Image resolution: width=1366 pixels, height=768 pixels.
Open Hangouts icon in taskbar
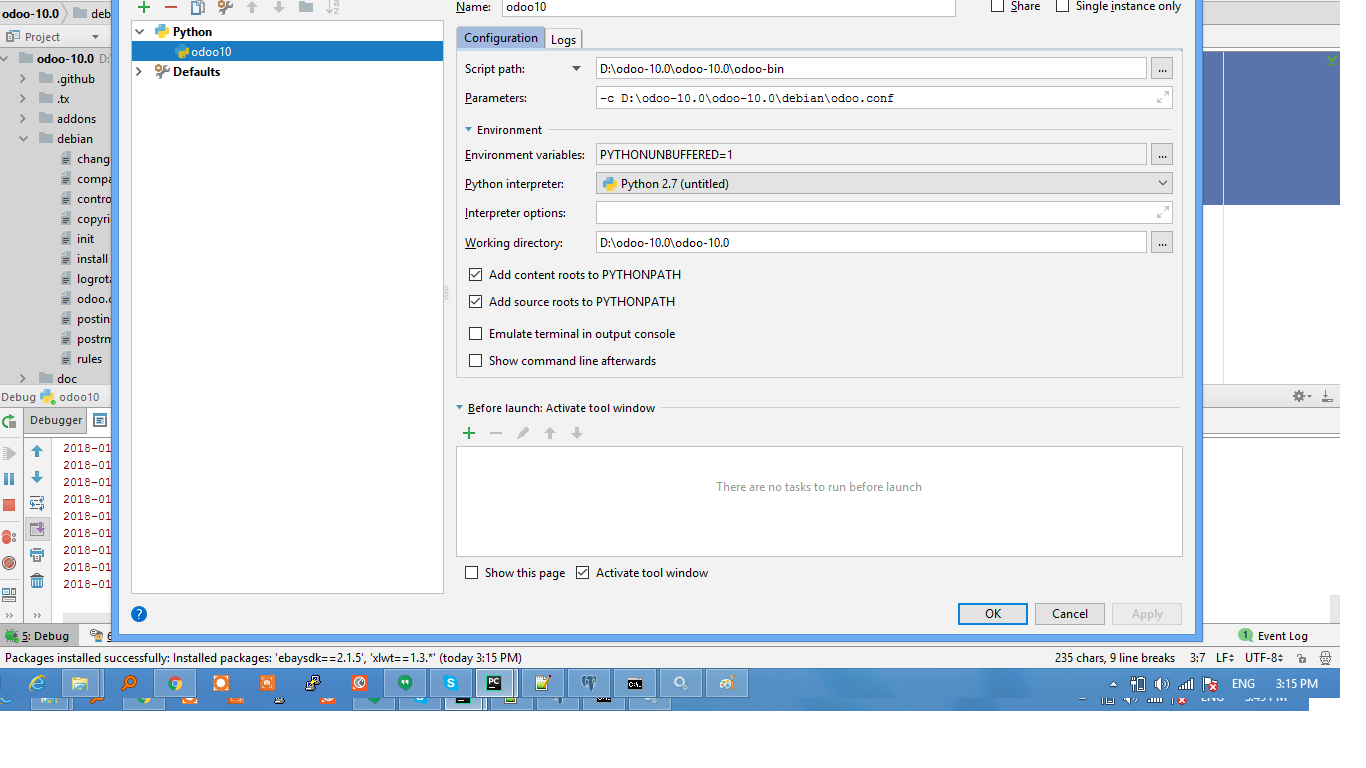[x=405, y=683]
